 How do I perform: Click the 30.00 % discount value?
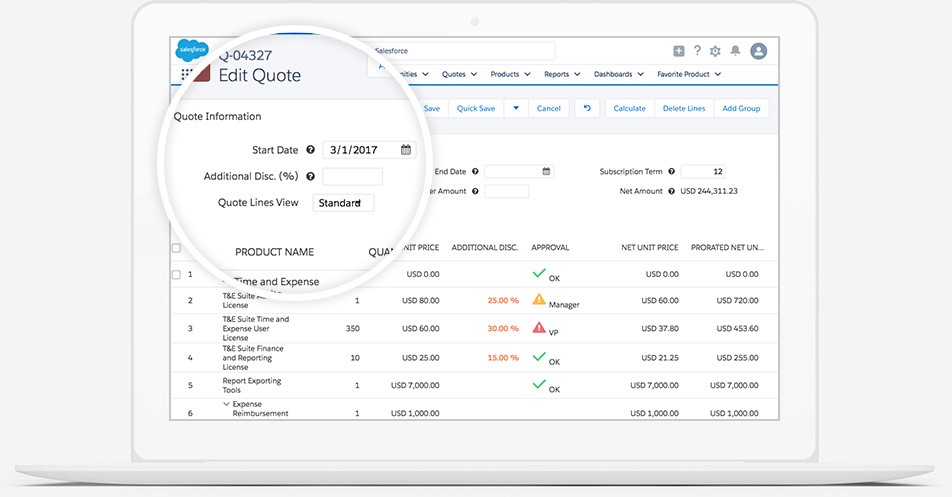pyautogui.click(x=503, y=328)
